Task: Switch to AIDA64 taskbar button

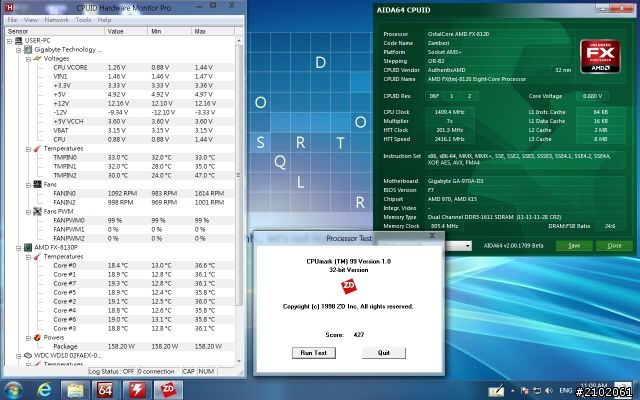Action: (105, 390)
